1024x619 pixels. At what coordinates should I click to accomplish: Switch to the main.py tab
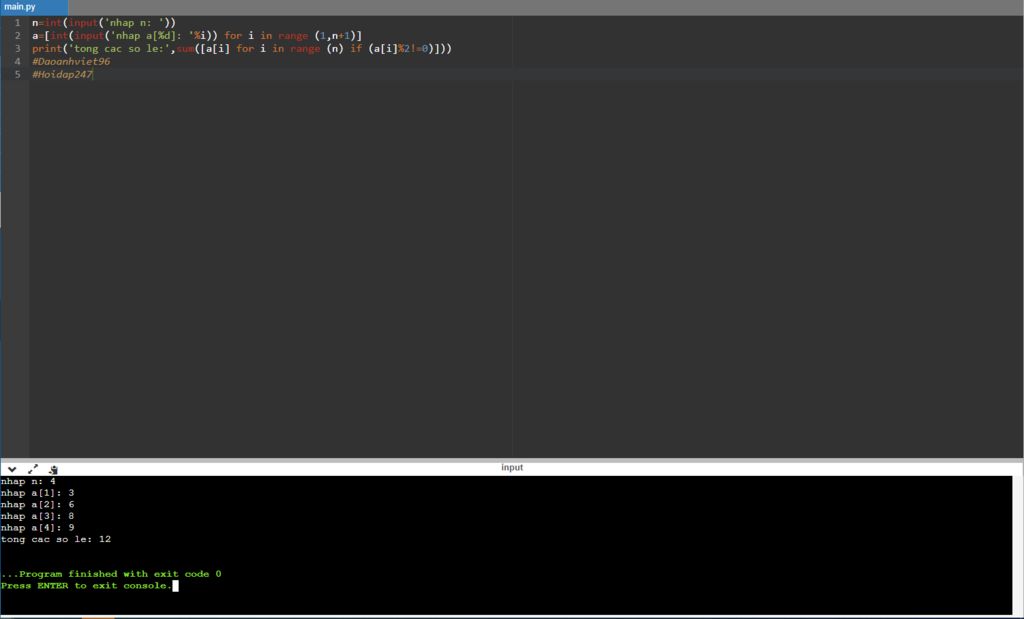(x=33, y=7)
